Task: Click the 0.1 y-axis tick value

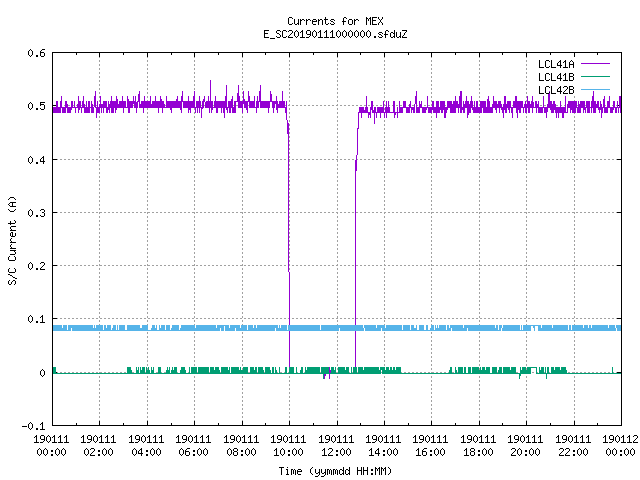Action: (x=36, y=319)
